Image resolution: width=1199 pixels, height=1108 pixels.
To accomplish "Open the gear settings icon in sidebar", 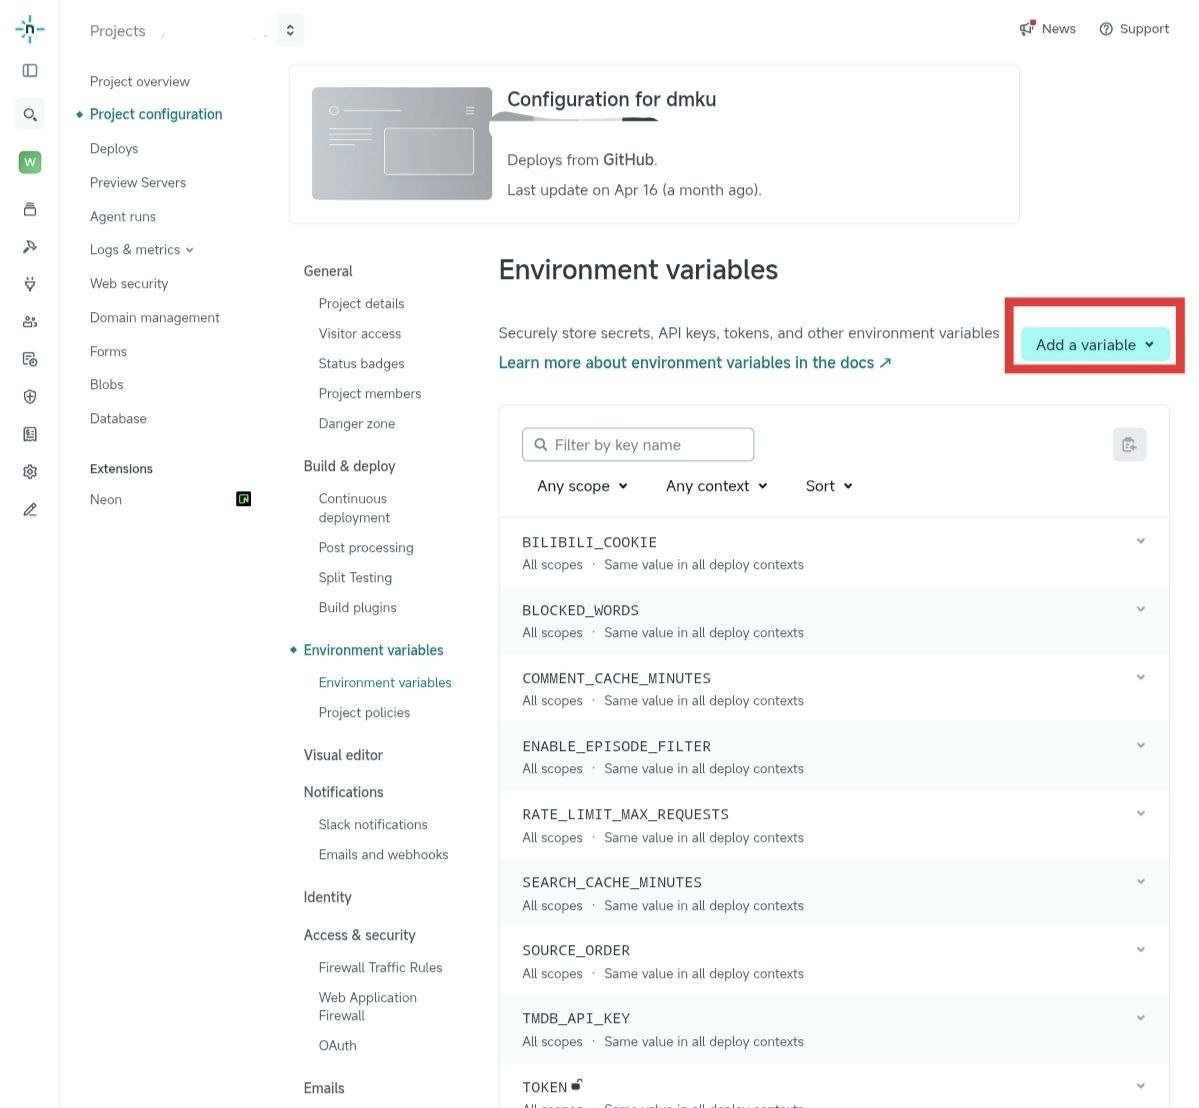I will pyautogui.click(x=30, y=471).
